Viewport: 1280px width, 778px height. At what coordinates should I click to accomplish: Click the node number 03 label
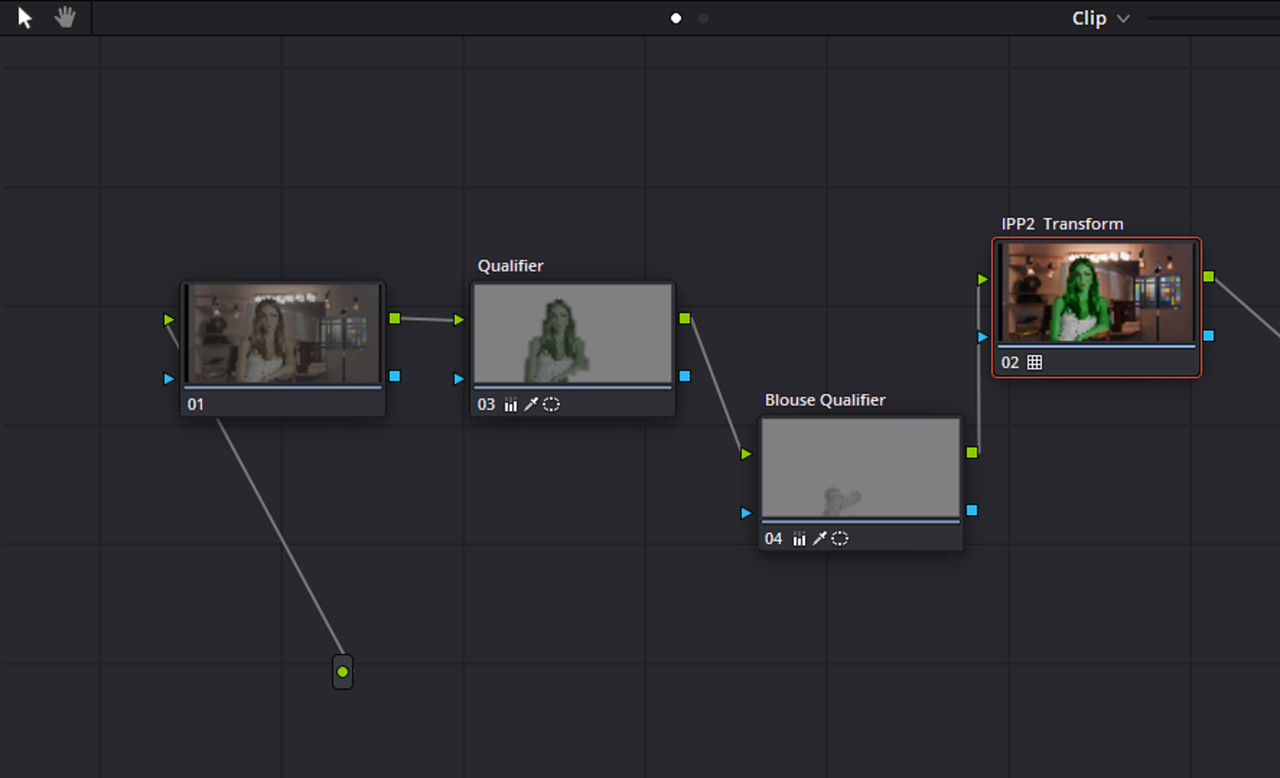pos(486,405)
